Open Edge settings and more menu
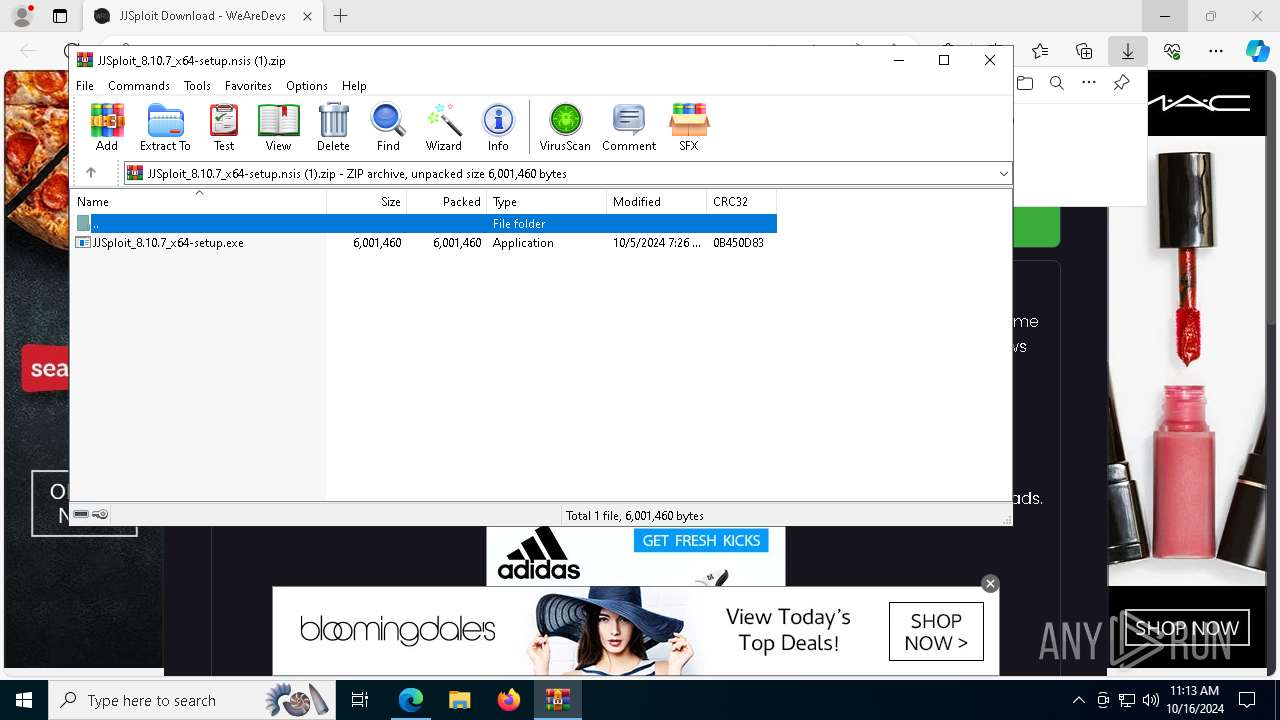 pos(1215,51)
